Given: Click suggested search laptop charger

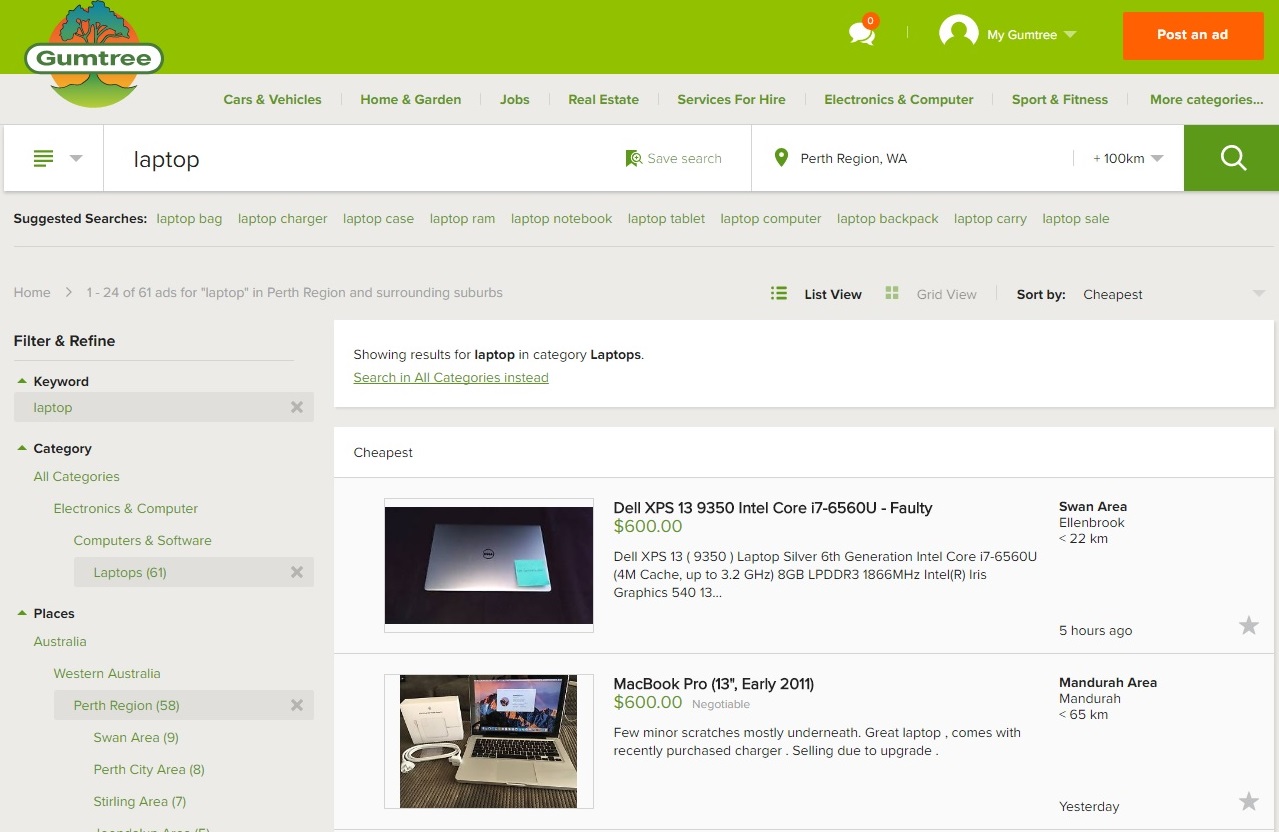Looking at the screenshot, I should [282, 218].
